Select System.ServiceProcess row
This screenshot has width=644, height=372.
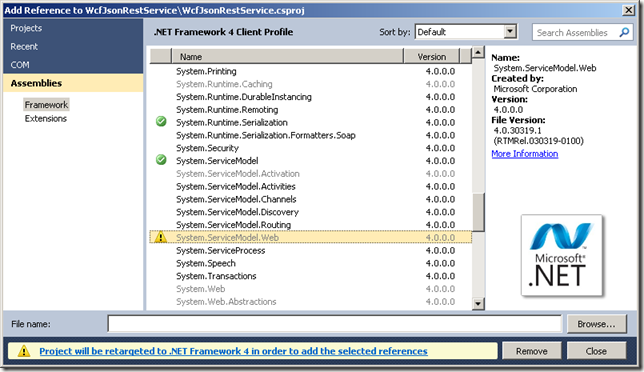click(310, 250)
